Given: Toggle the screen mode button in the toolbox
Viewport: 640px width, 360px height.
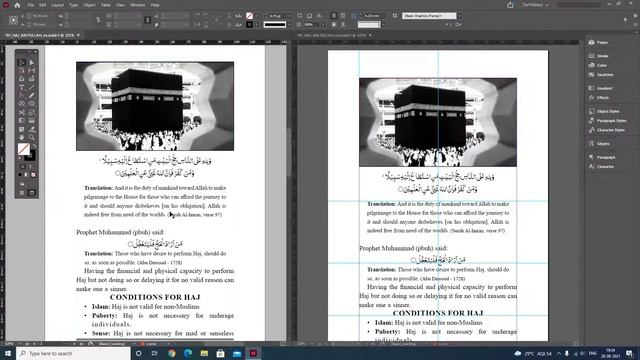Looking at the screenshot, I should point(31,193).
